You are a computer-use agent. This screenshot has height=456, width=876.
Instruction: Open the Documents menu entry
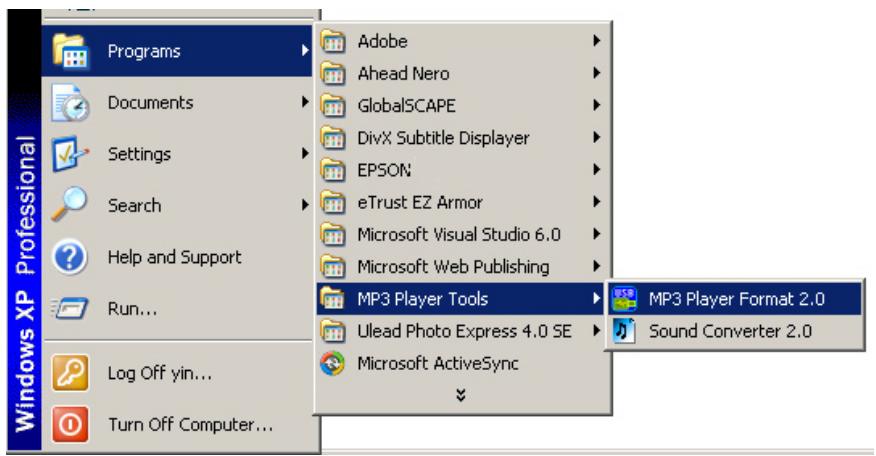(x=178, y=102)
